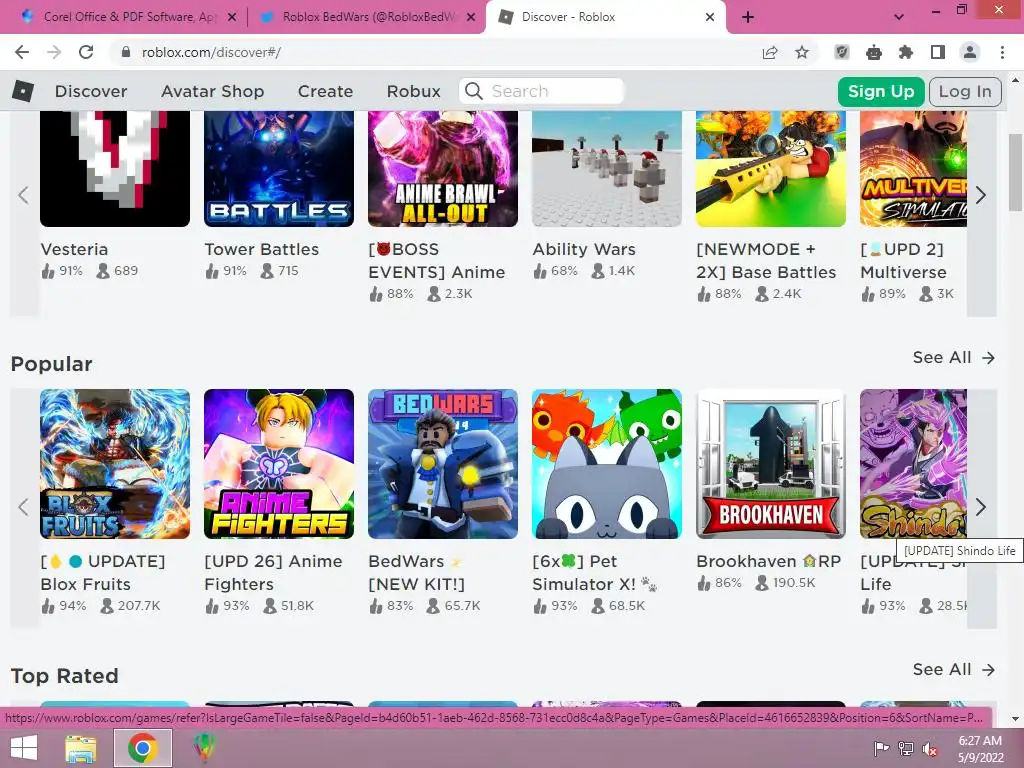Click the search magnifier icon
The width and height of the screenshot is (1024, 768).
click(x=474, y=91)
